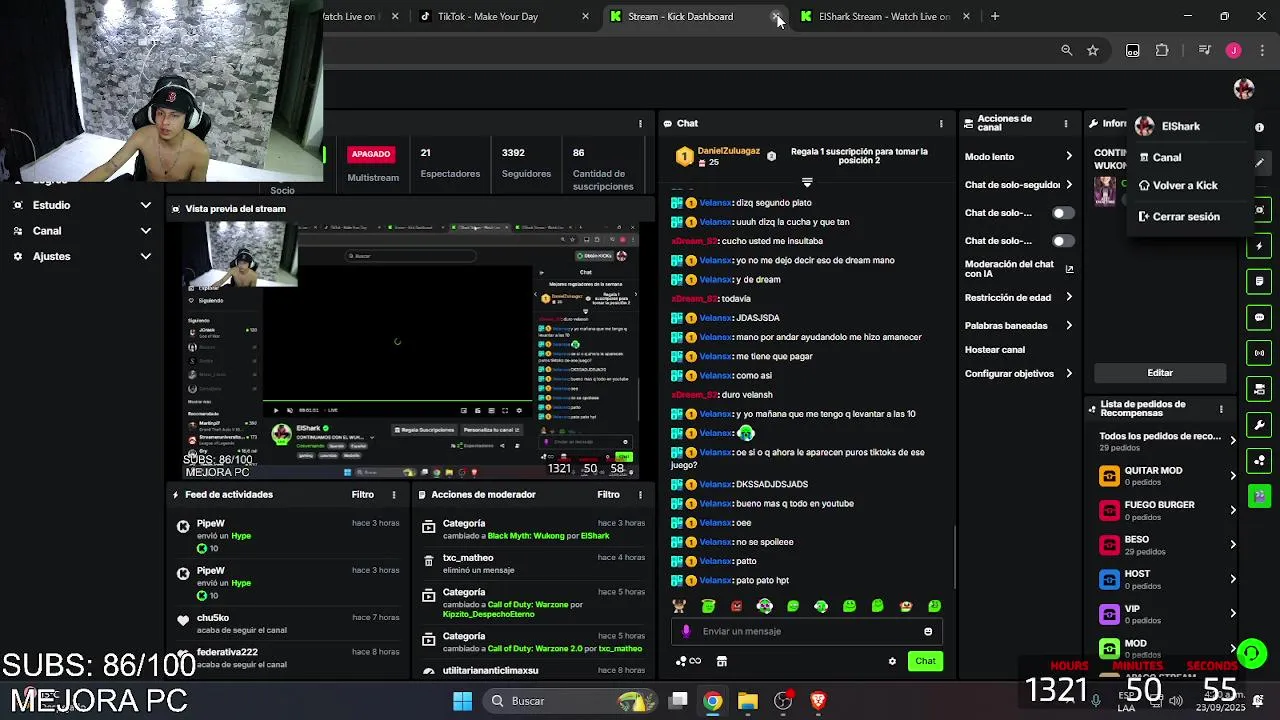
Task: Open the notes sidebar icon
Action: [1260, 282]
